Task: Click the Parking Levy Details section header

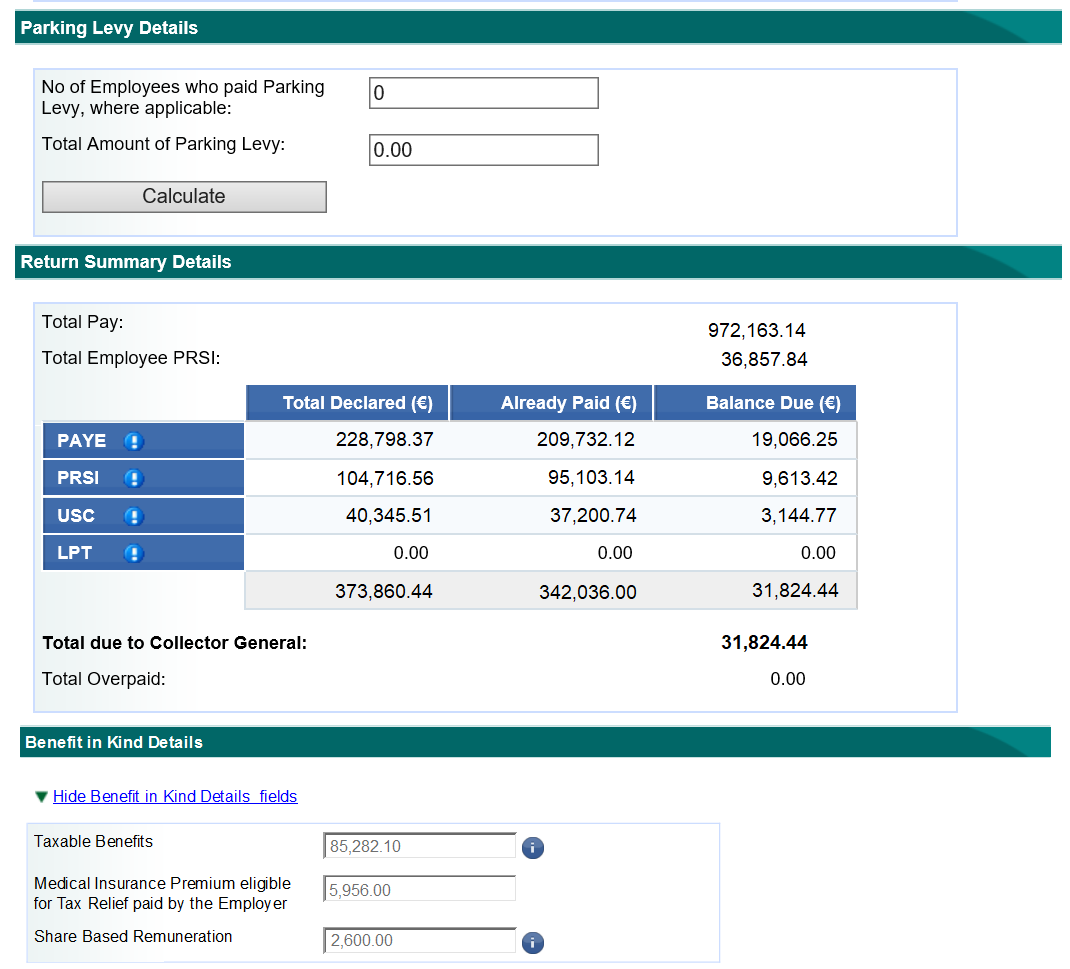Action: pos(110,28)
